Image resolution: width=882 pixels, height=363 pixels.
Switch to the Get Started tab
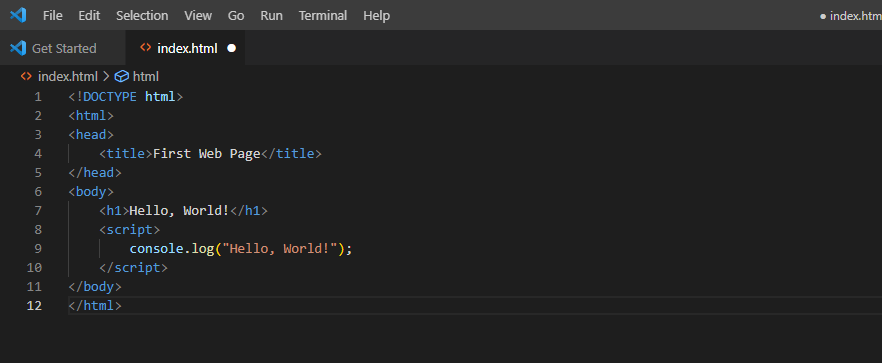point(62,48)
